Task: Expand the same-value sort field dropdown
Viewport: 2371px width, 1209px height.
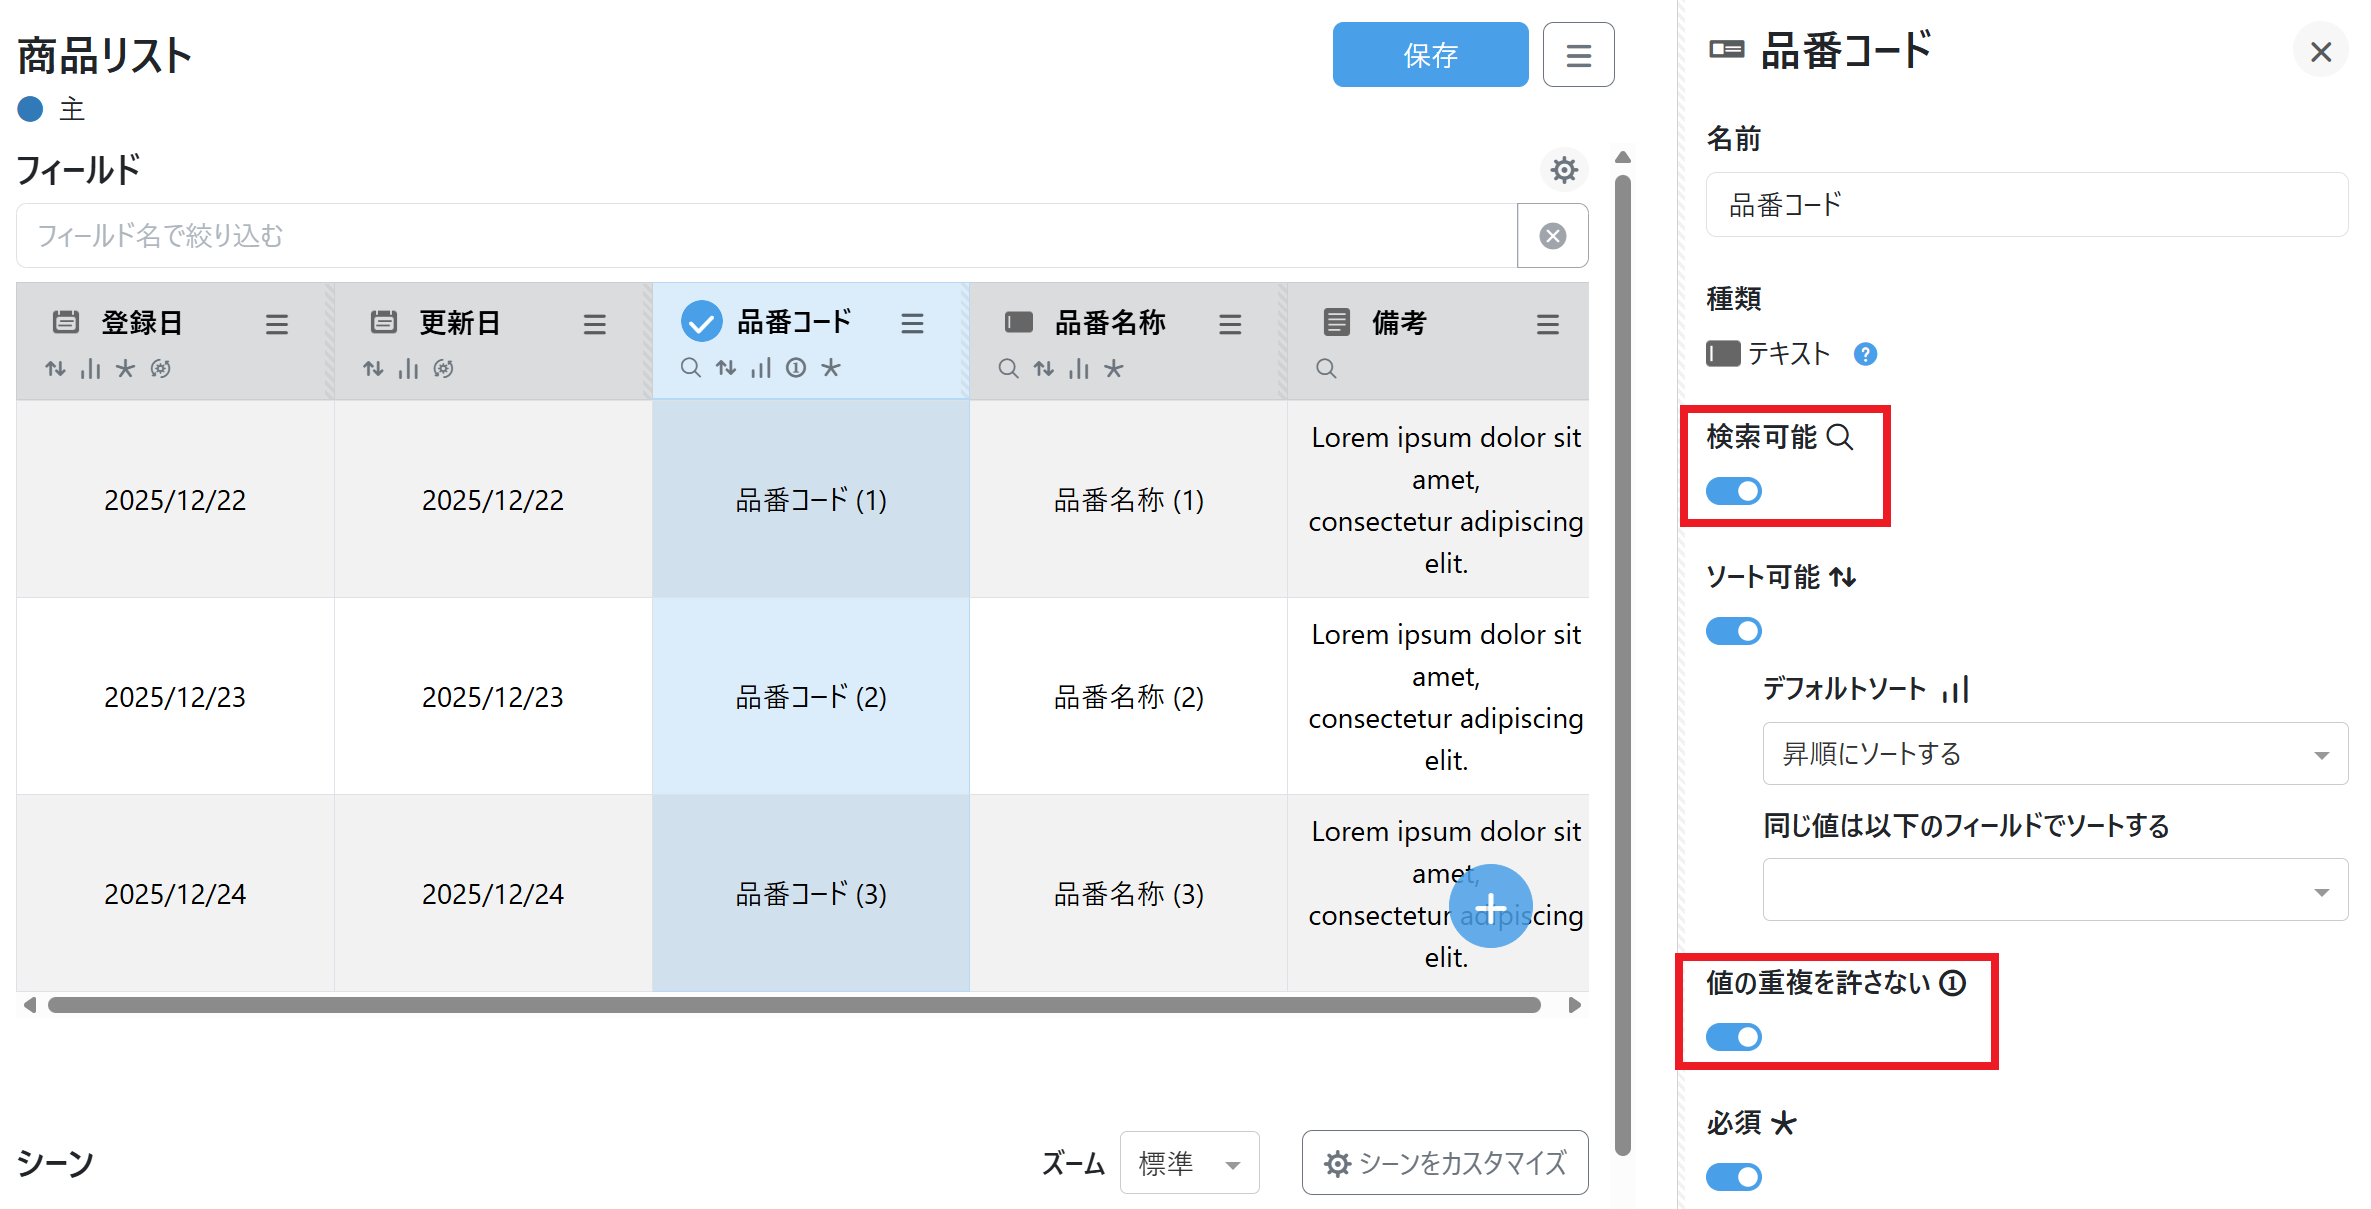Action: click(x=2054, y=890)
